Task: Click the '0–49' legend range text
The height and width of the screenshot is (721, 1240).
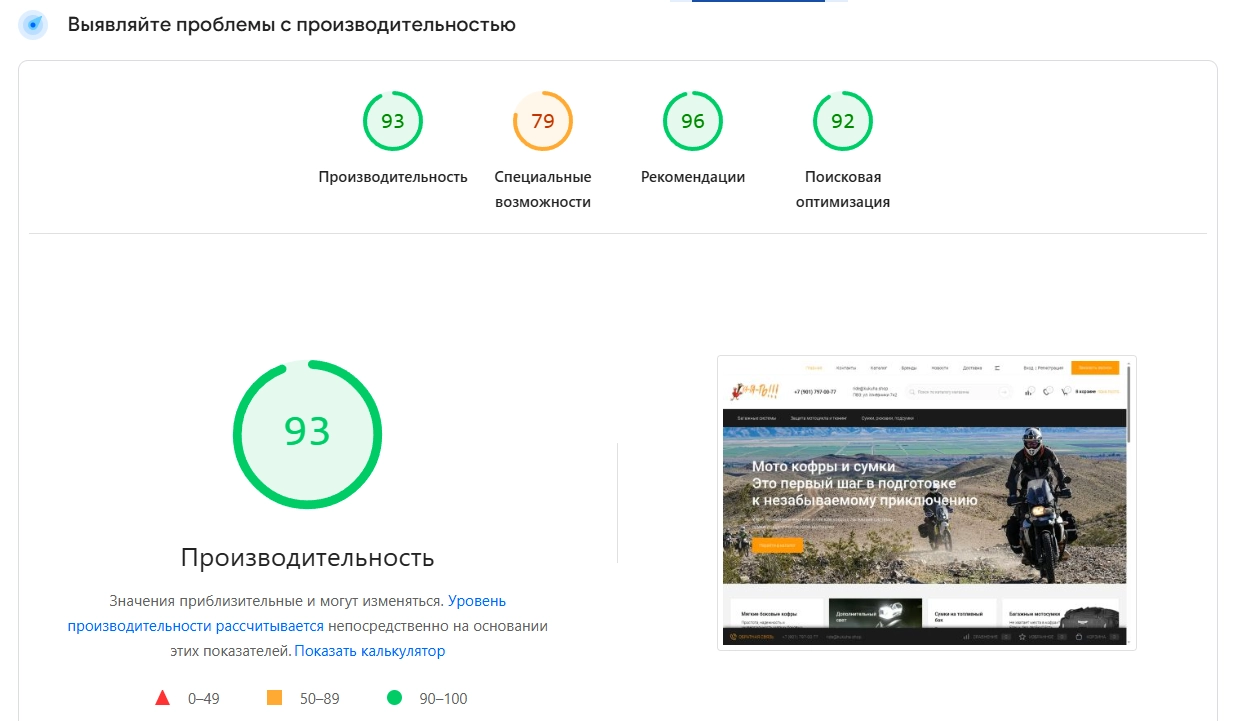Action: [x=204, y=699]
